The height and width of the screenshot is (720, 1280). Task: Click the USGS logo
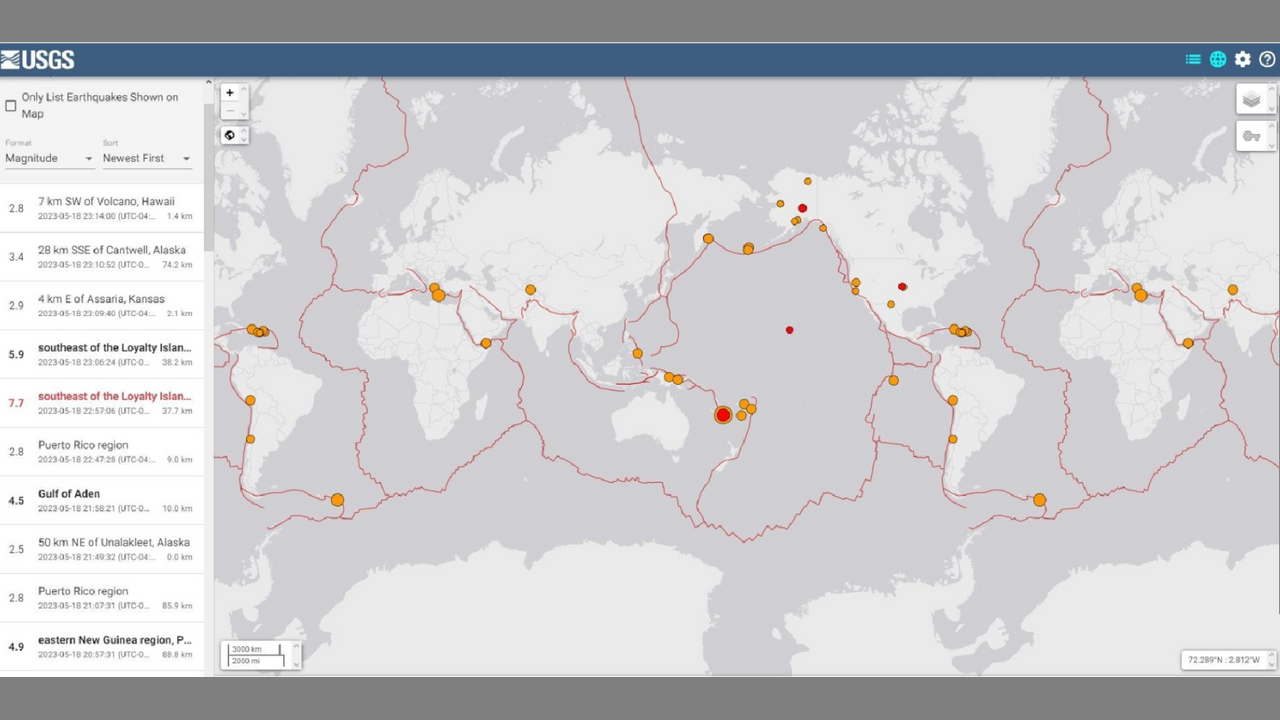point(38,60)
